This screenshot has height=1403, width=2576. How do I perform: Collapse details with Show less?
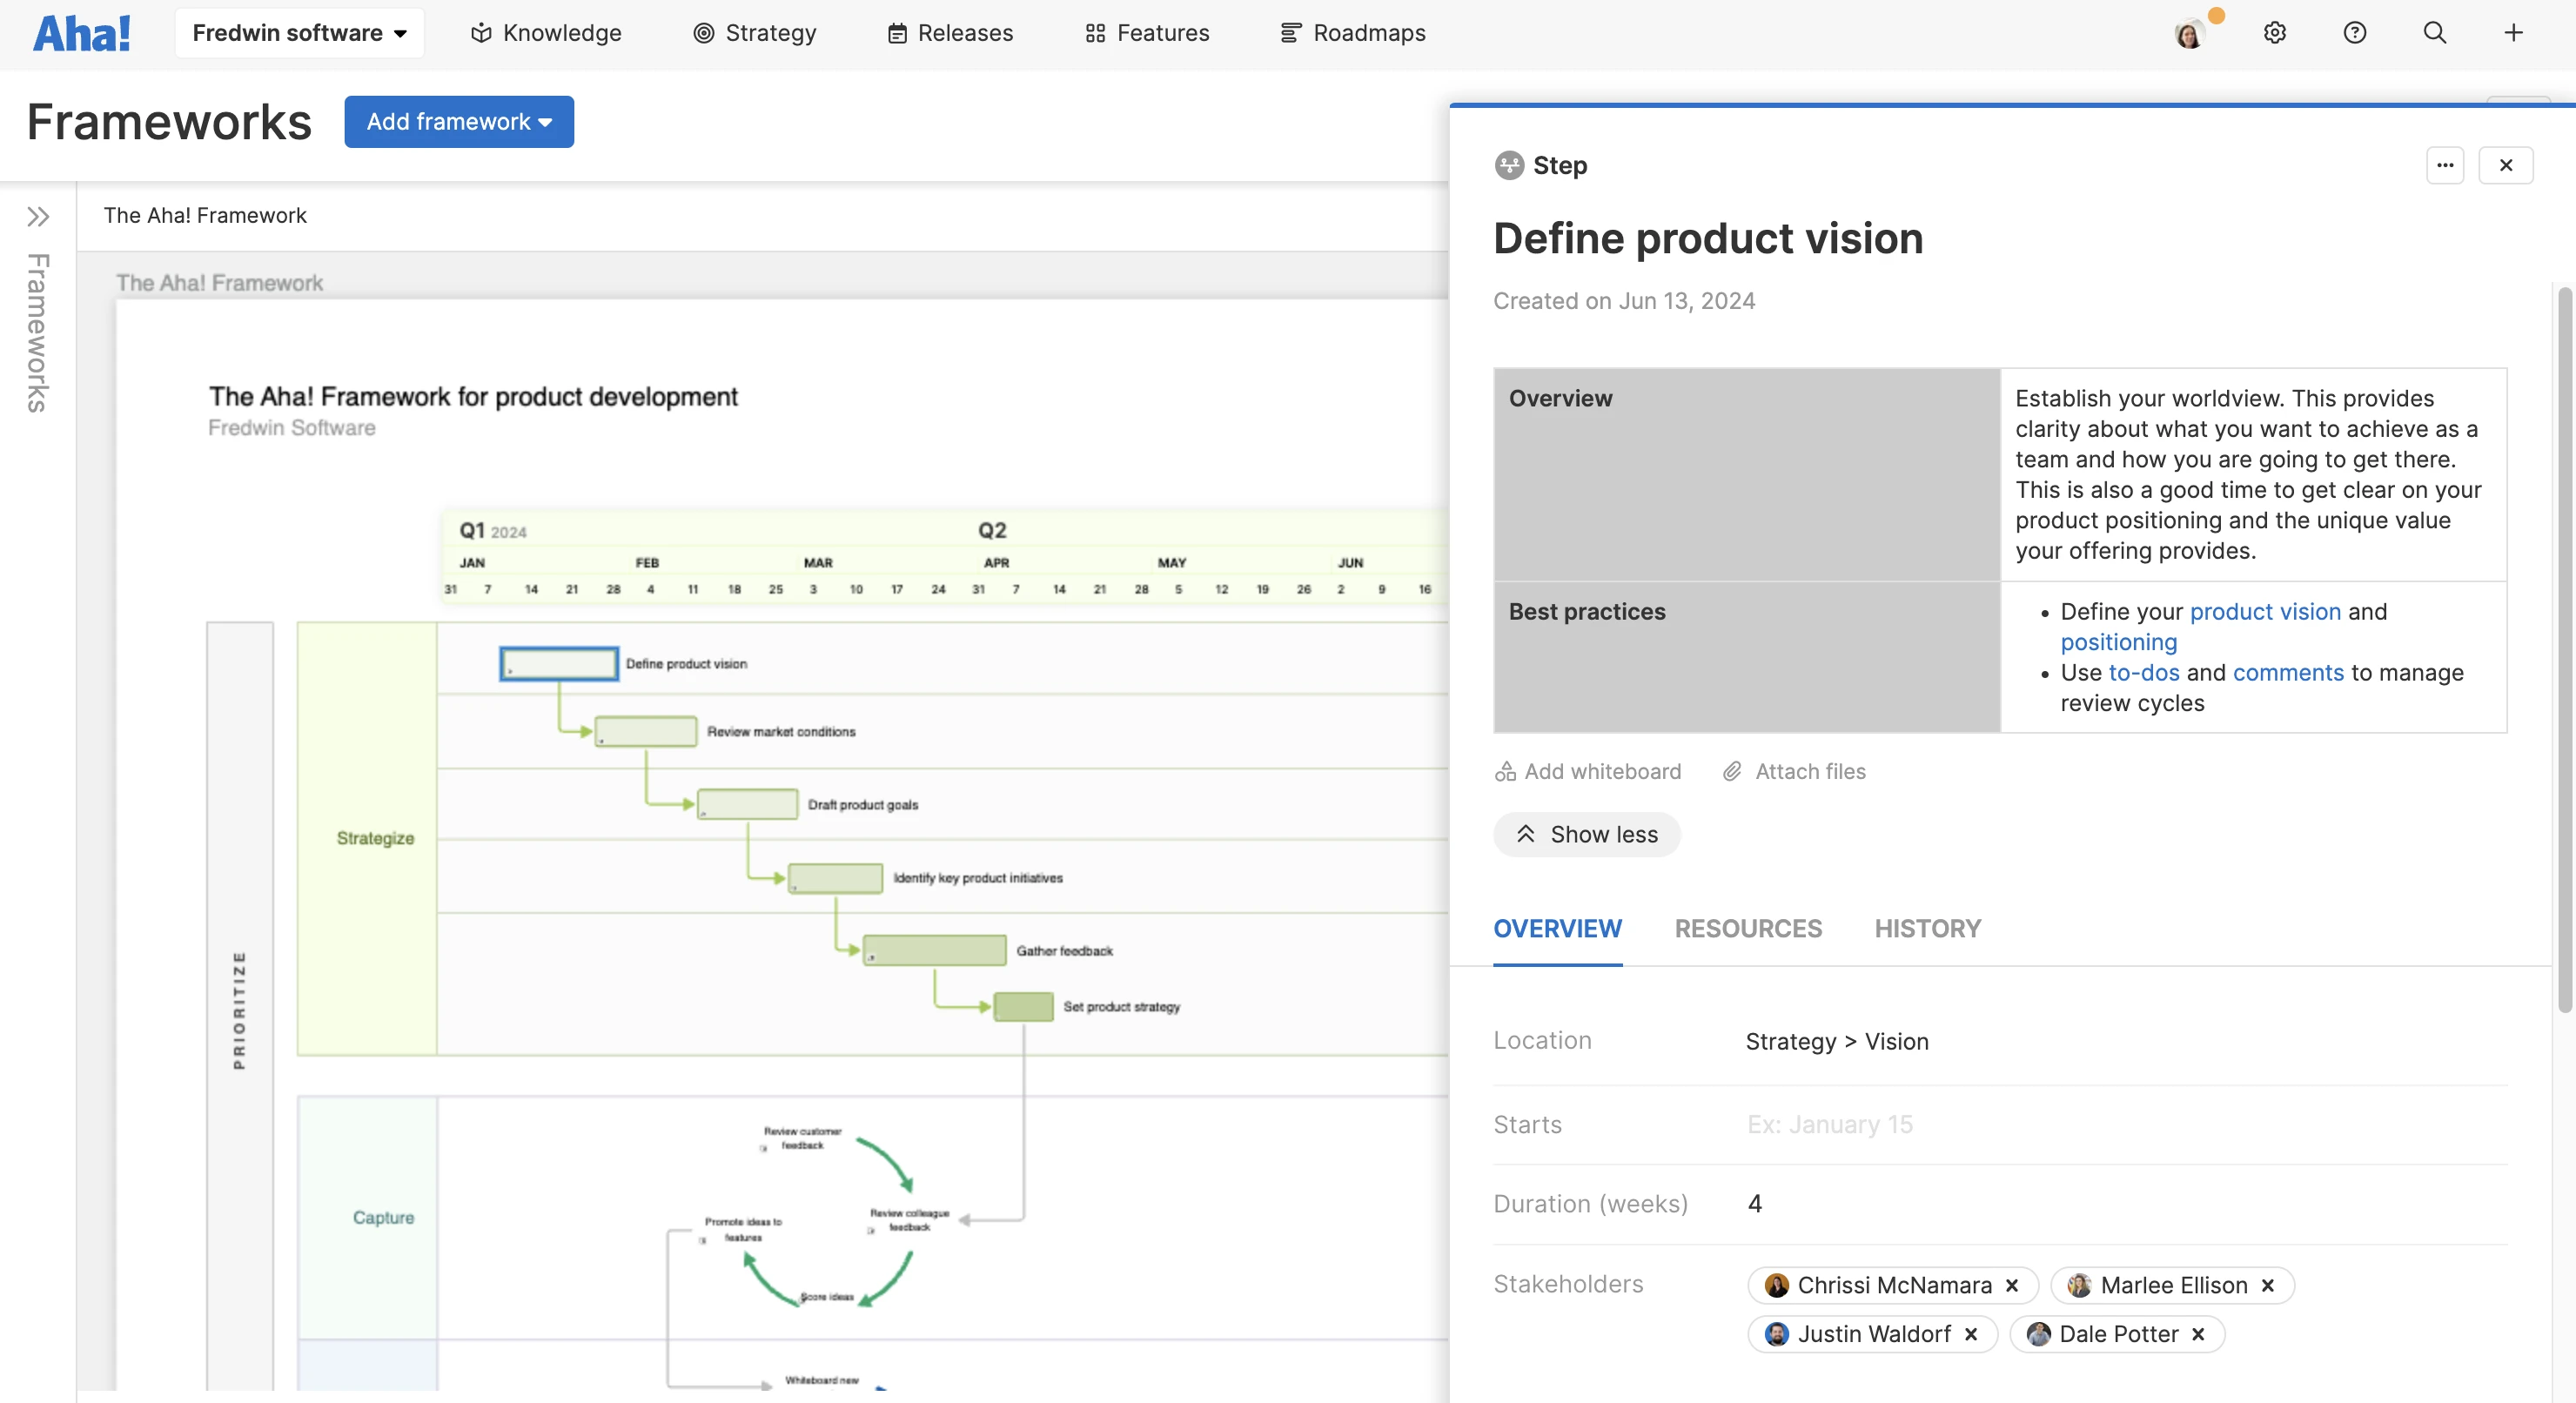(1586, 834)
